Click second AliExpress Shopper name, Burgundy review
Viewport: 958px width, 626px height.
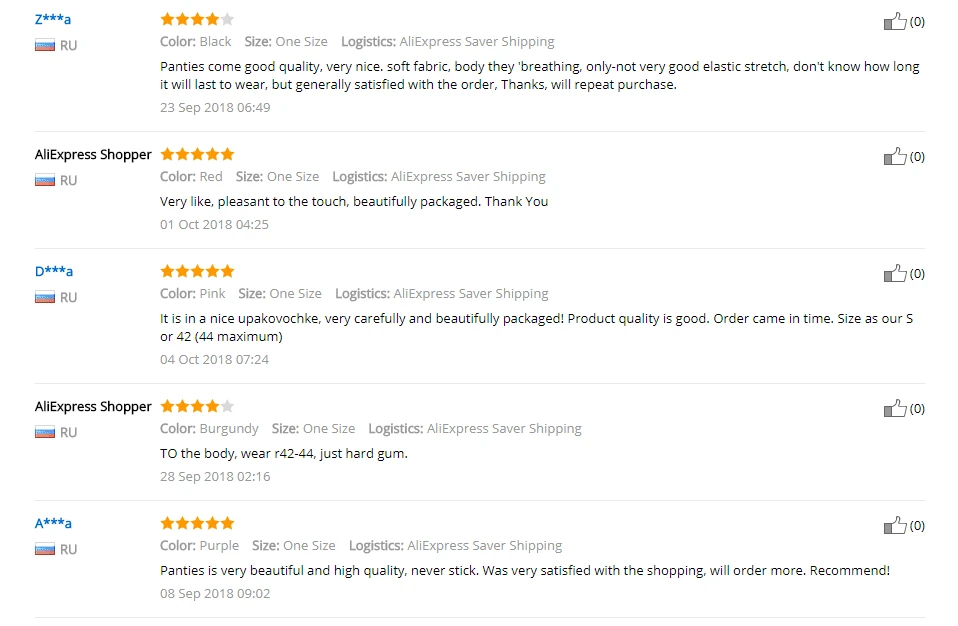(93, 407)
